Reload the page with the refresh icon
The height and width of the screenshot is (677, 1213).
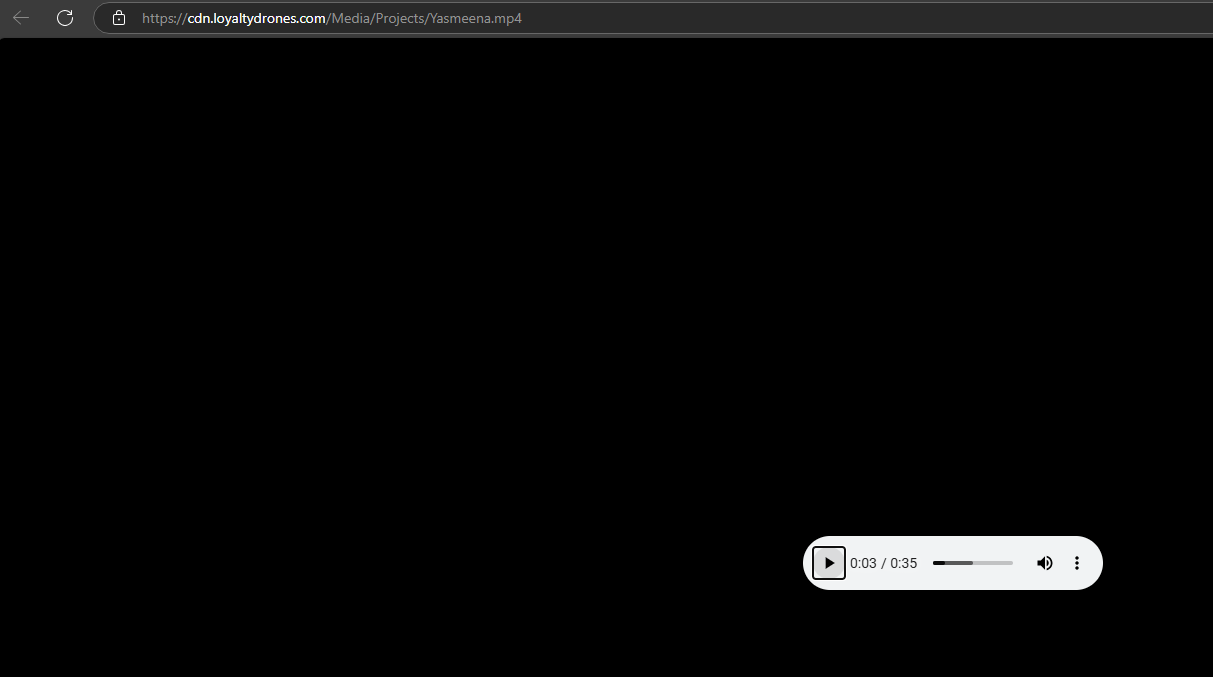(65, 18)
